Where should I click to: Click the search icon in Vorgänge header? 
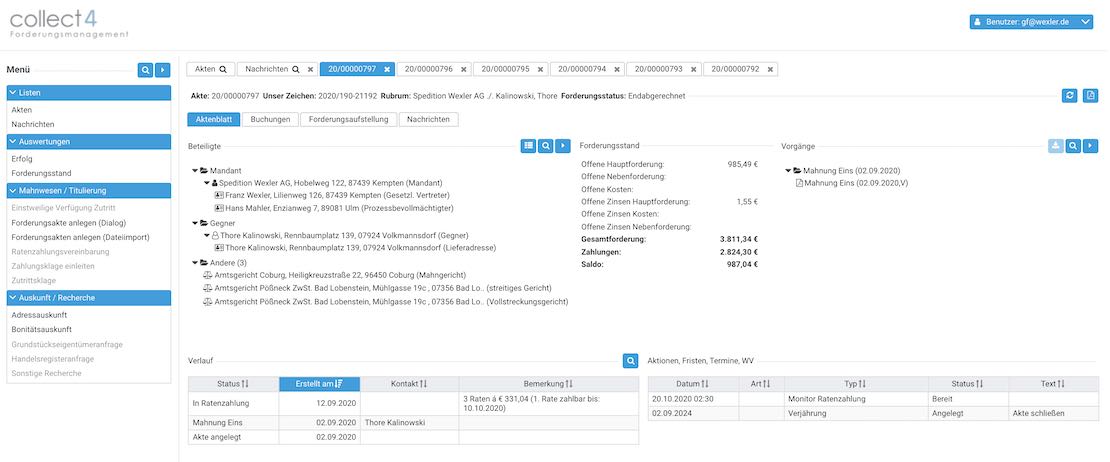[x=1072, y=146]
